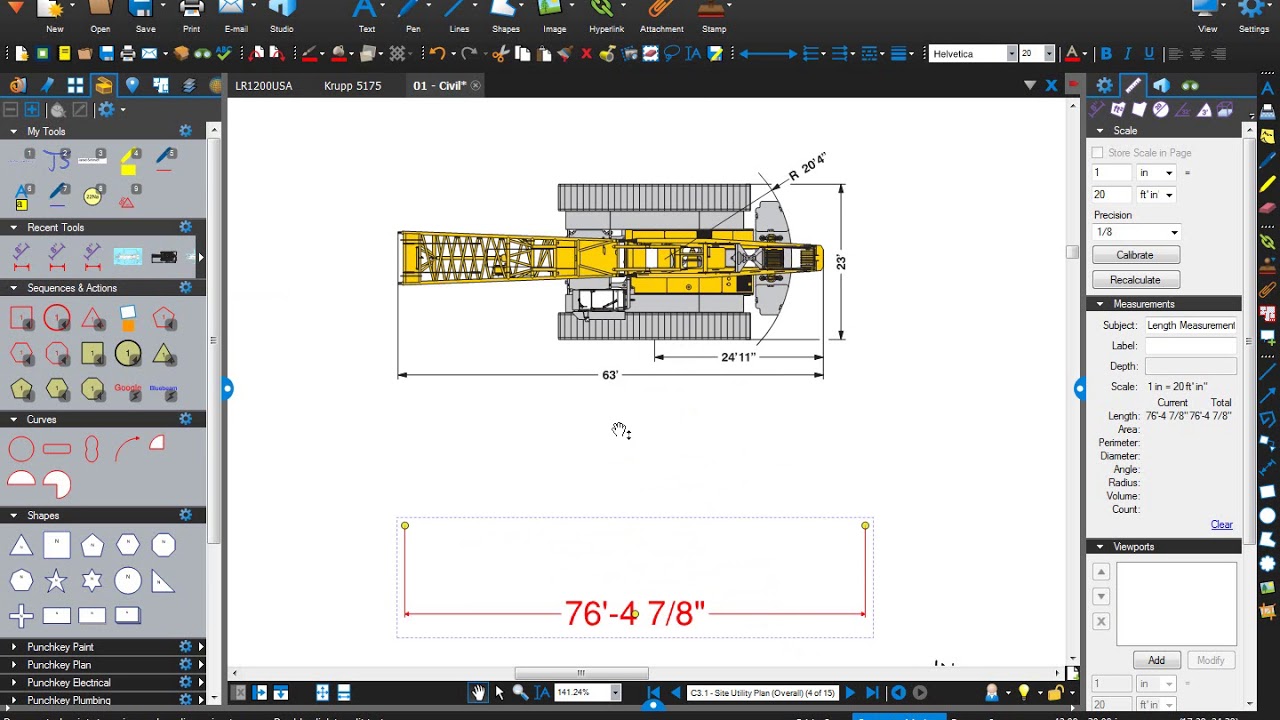Click the Attachment paperclip tool
The height and width of the screenshot is (720, 1280).
661,17
